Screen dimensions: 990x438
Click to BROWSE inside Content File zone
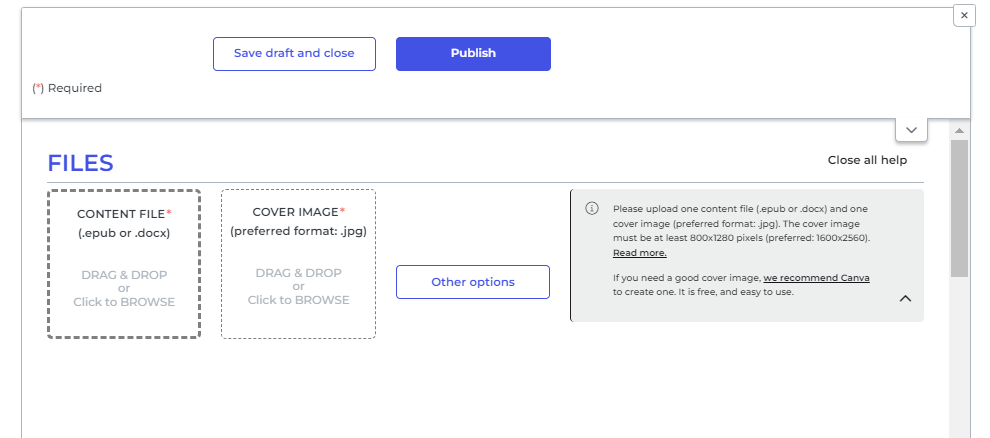(x=124, y=302)
